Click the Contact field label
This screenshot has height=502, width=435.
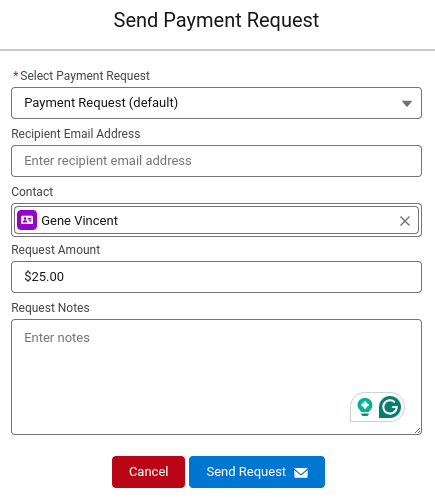coord(32,192)
